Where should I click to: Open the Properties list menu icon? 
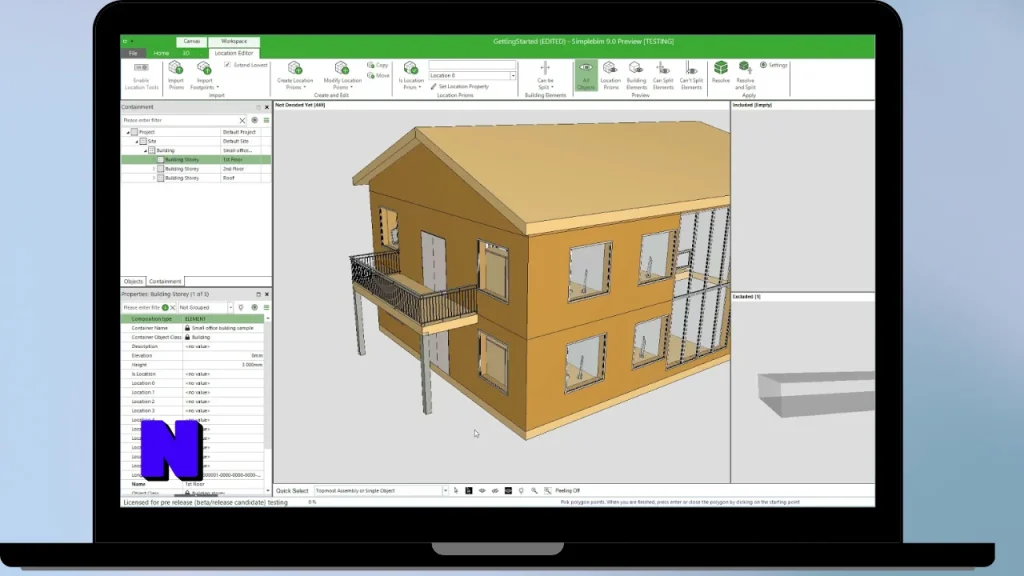tap(266, 308)
